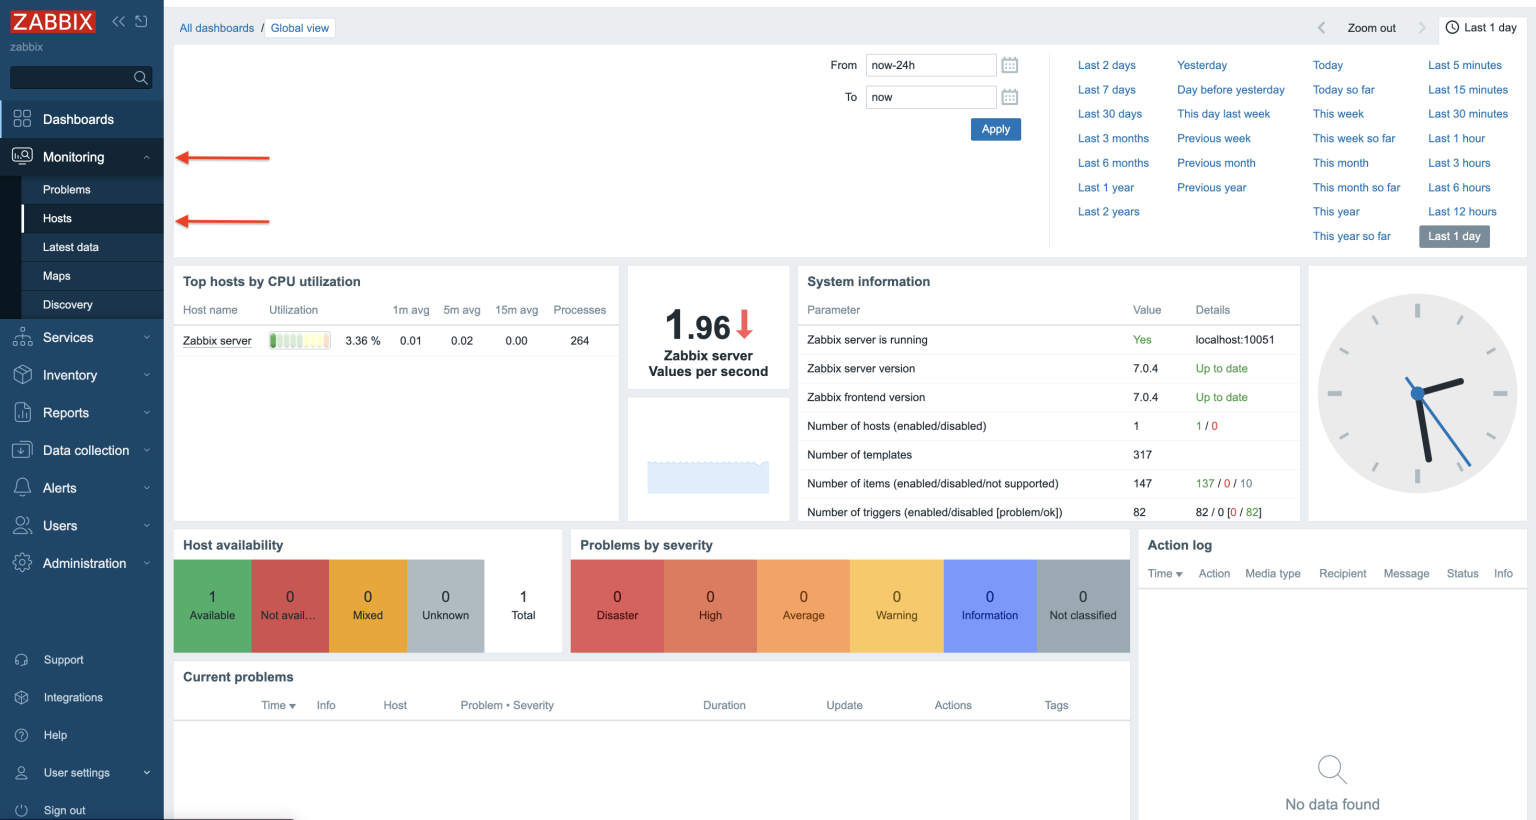Open the Zabbix server host link
1536x820 pixels.
coord(216,340)
